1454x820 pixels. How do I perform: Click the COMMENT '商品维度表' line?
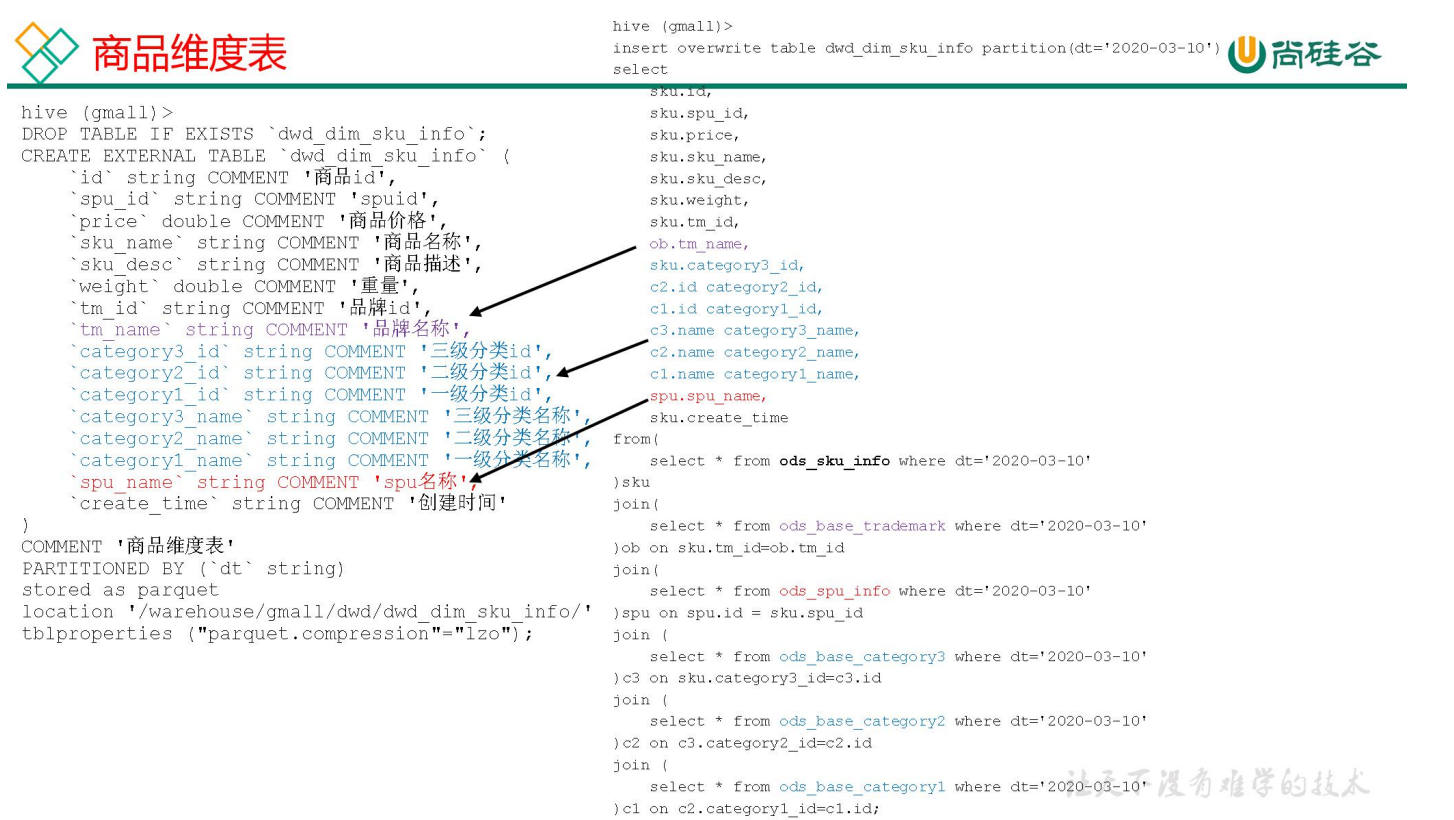tap(129, 547)
